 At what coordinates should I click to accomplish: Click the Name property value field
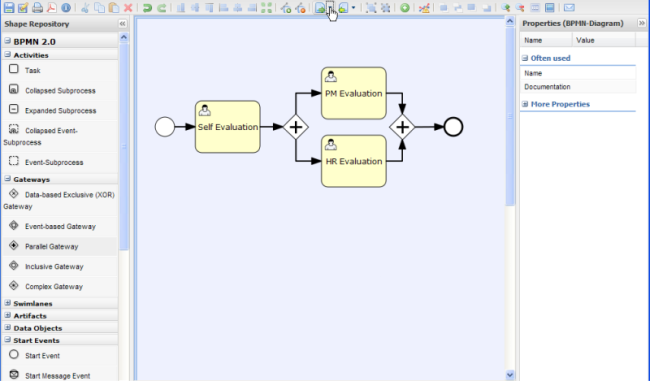[604, 73]
